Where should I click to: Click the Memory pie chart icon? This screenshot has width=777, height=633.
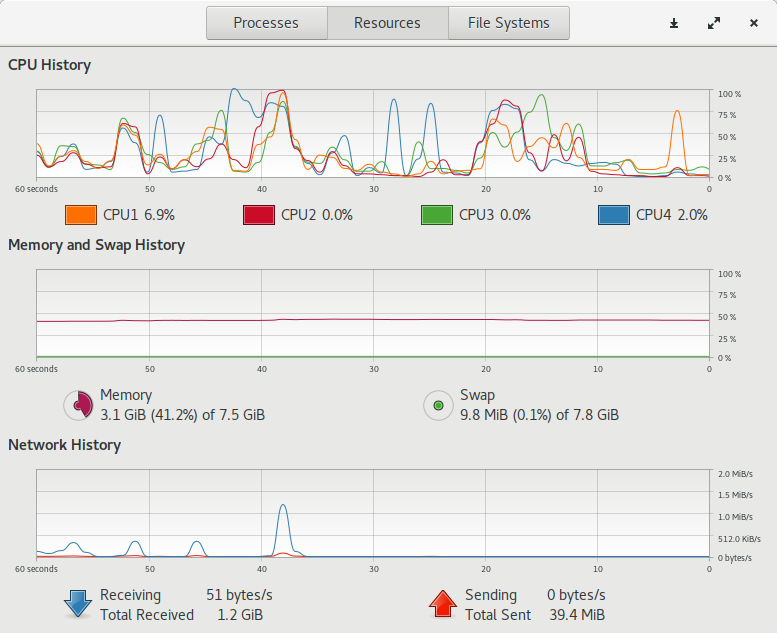78,405
